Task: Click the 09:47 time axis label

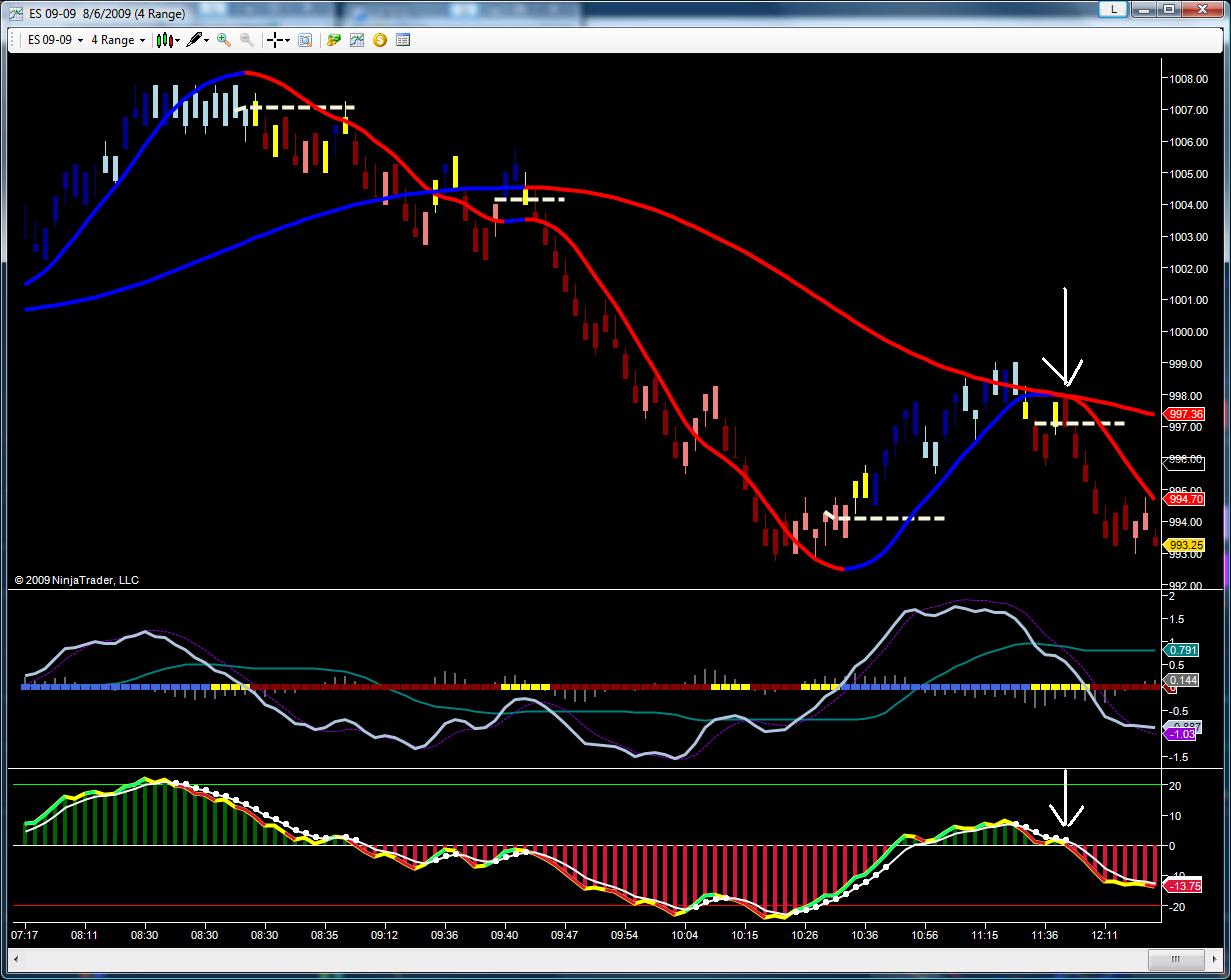Action: (x=565, y=936)
